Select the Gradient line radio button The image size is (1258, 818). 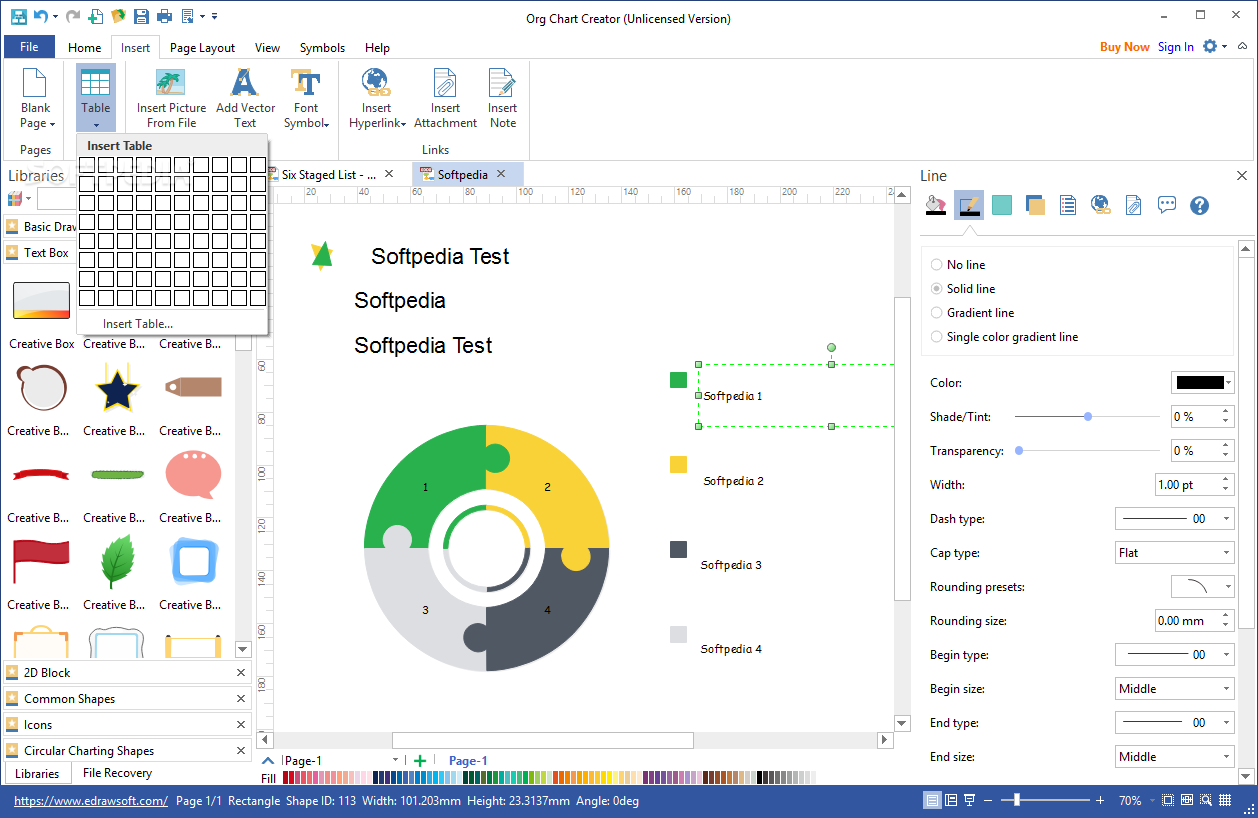click(936, 313)
